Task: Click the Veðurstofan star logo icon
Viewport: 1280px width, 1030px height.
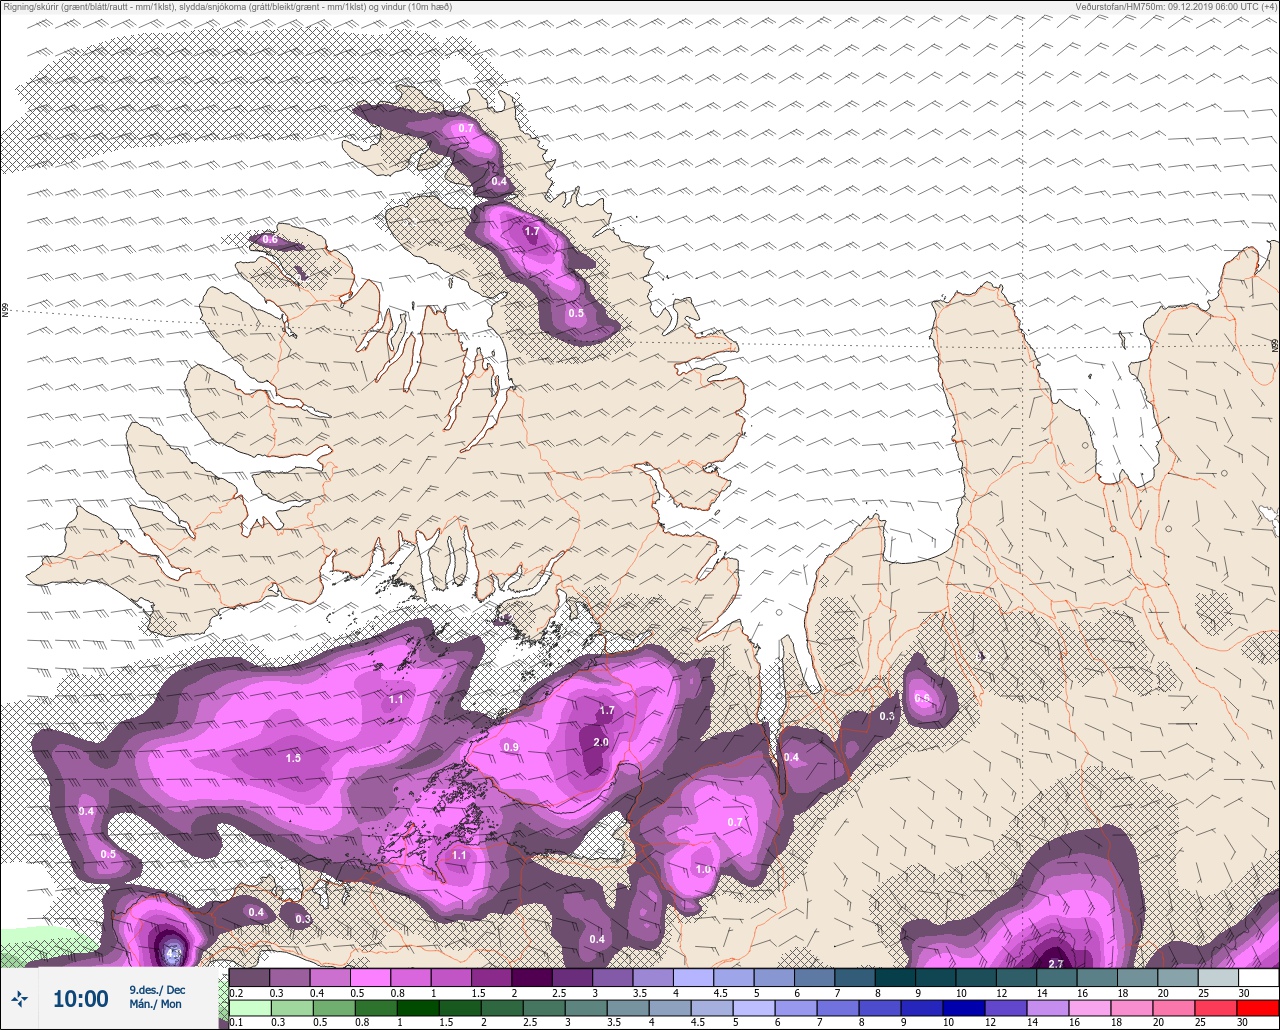Action: point(19,998)
